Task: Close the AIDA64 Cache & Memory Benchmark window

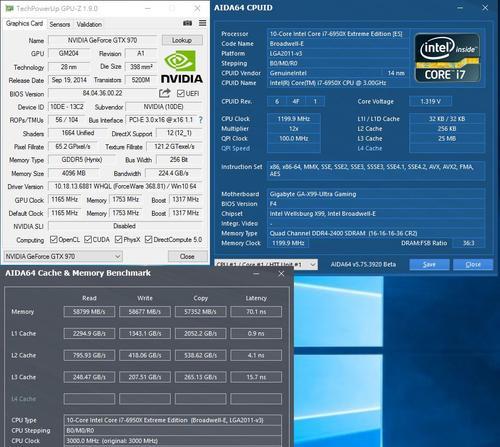Action: (281, 274)
